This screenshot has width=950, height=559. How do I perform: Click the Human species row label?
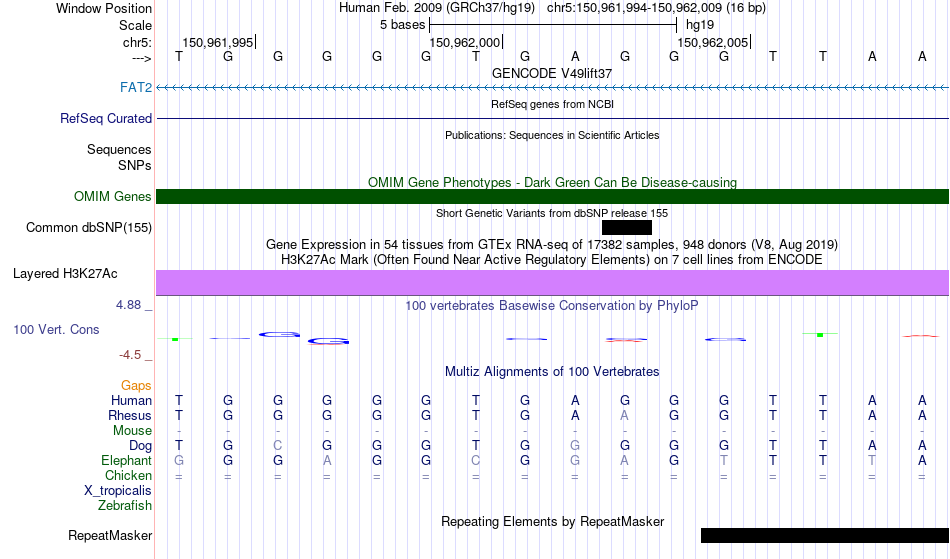coord(131,400)
